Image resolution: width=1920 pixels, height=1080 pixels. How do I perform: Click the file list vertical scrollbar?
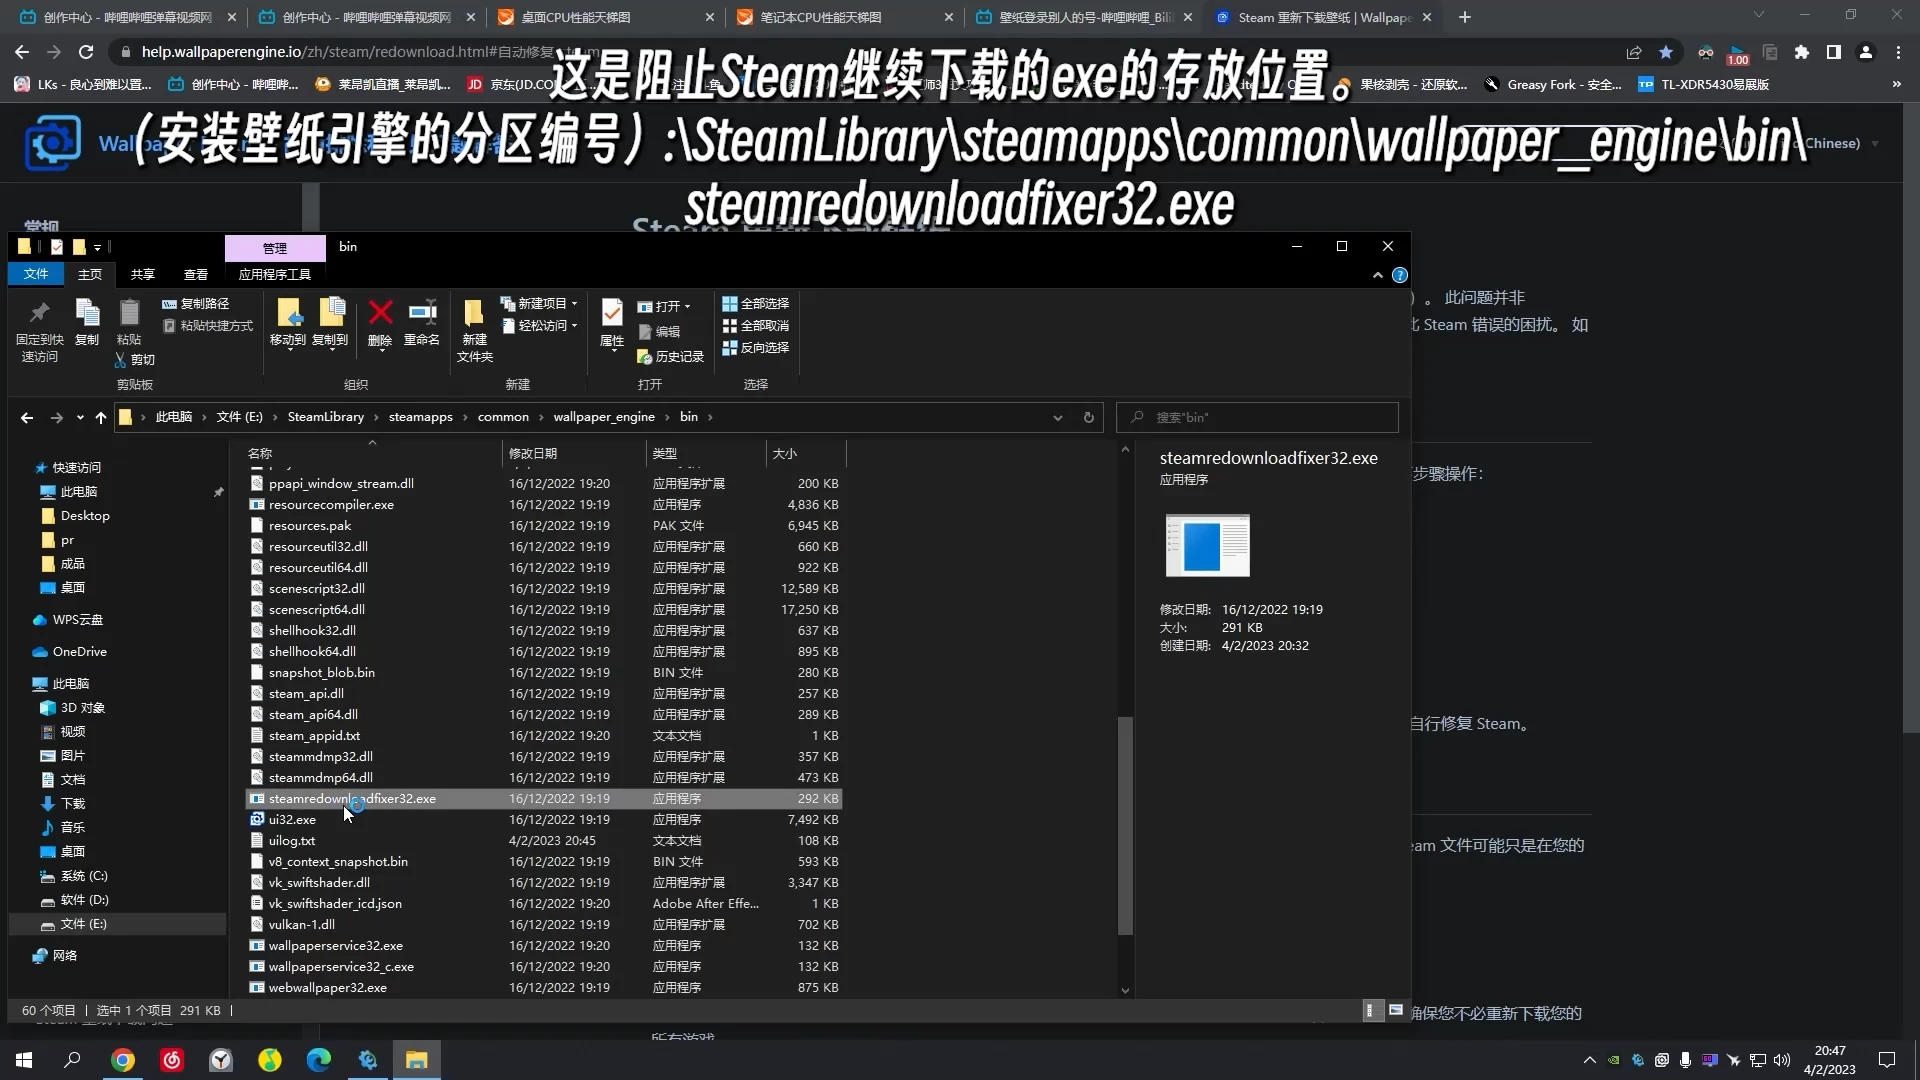(x=1125, y=825)
